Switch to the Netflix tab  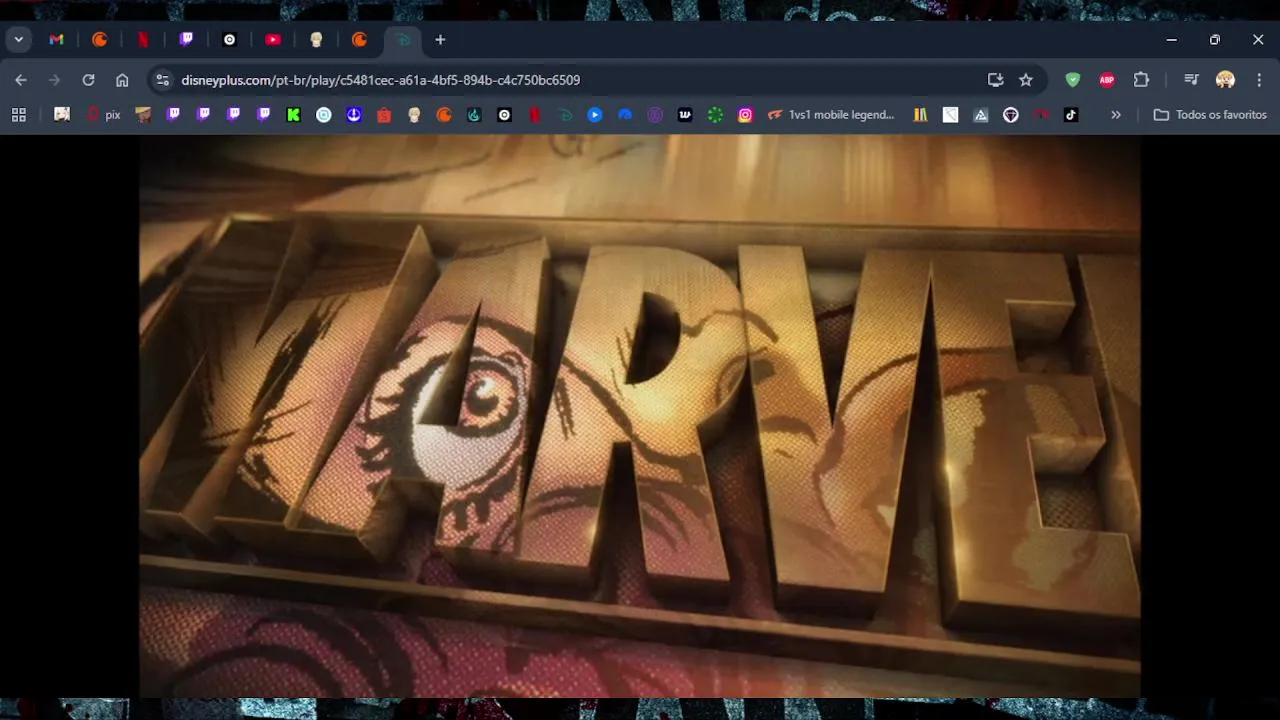click(143, 40)
